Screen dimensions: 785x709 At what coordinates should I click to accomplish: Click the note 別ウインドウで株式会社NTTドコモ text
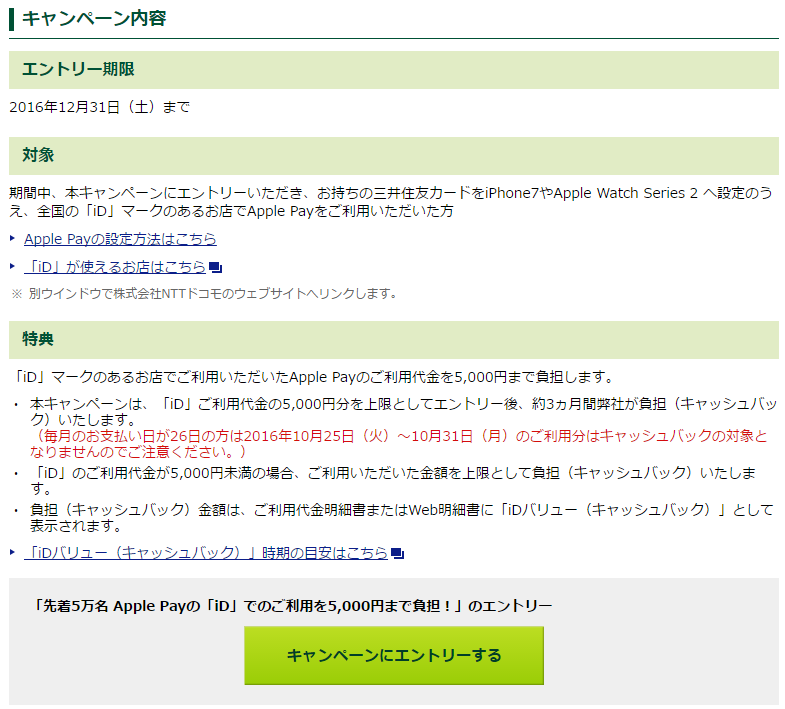tap(204, 293)
